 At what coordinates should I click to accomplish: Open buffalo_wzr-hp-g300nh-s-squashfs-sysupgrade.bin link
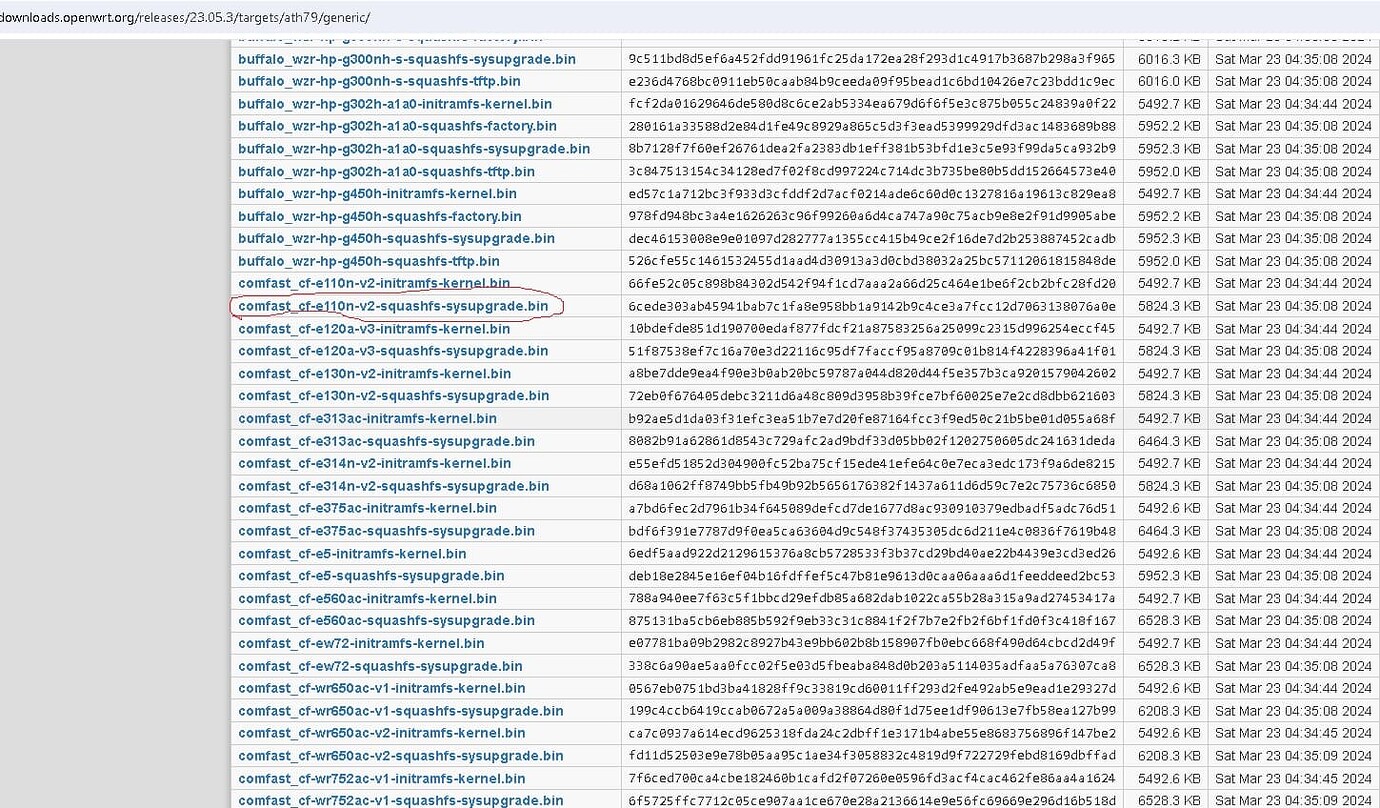coord(406,59)
